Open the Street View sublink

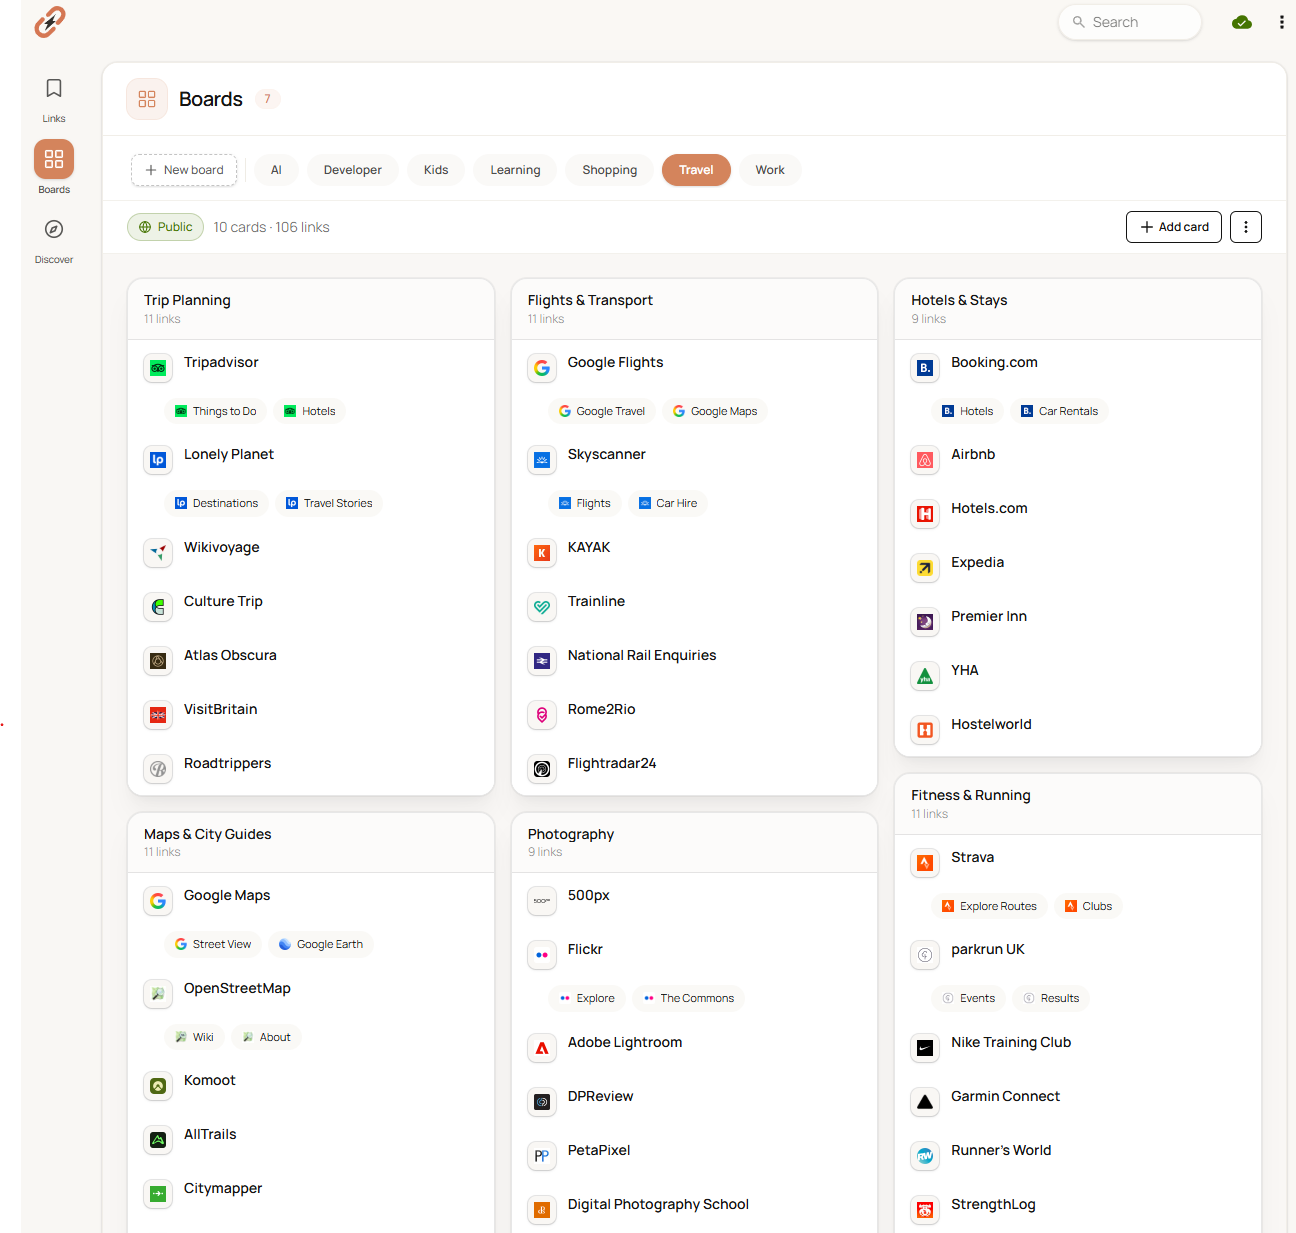[212, 944]
